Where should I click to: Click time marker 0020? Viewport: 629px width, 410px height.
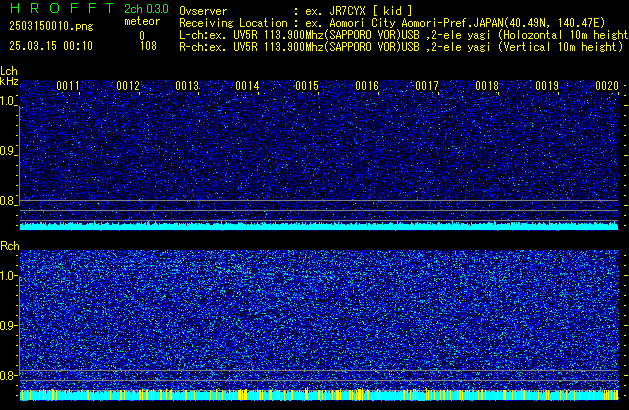coord(607,86)
